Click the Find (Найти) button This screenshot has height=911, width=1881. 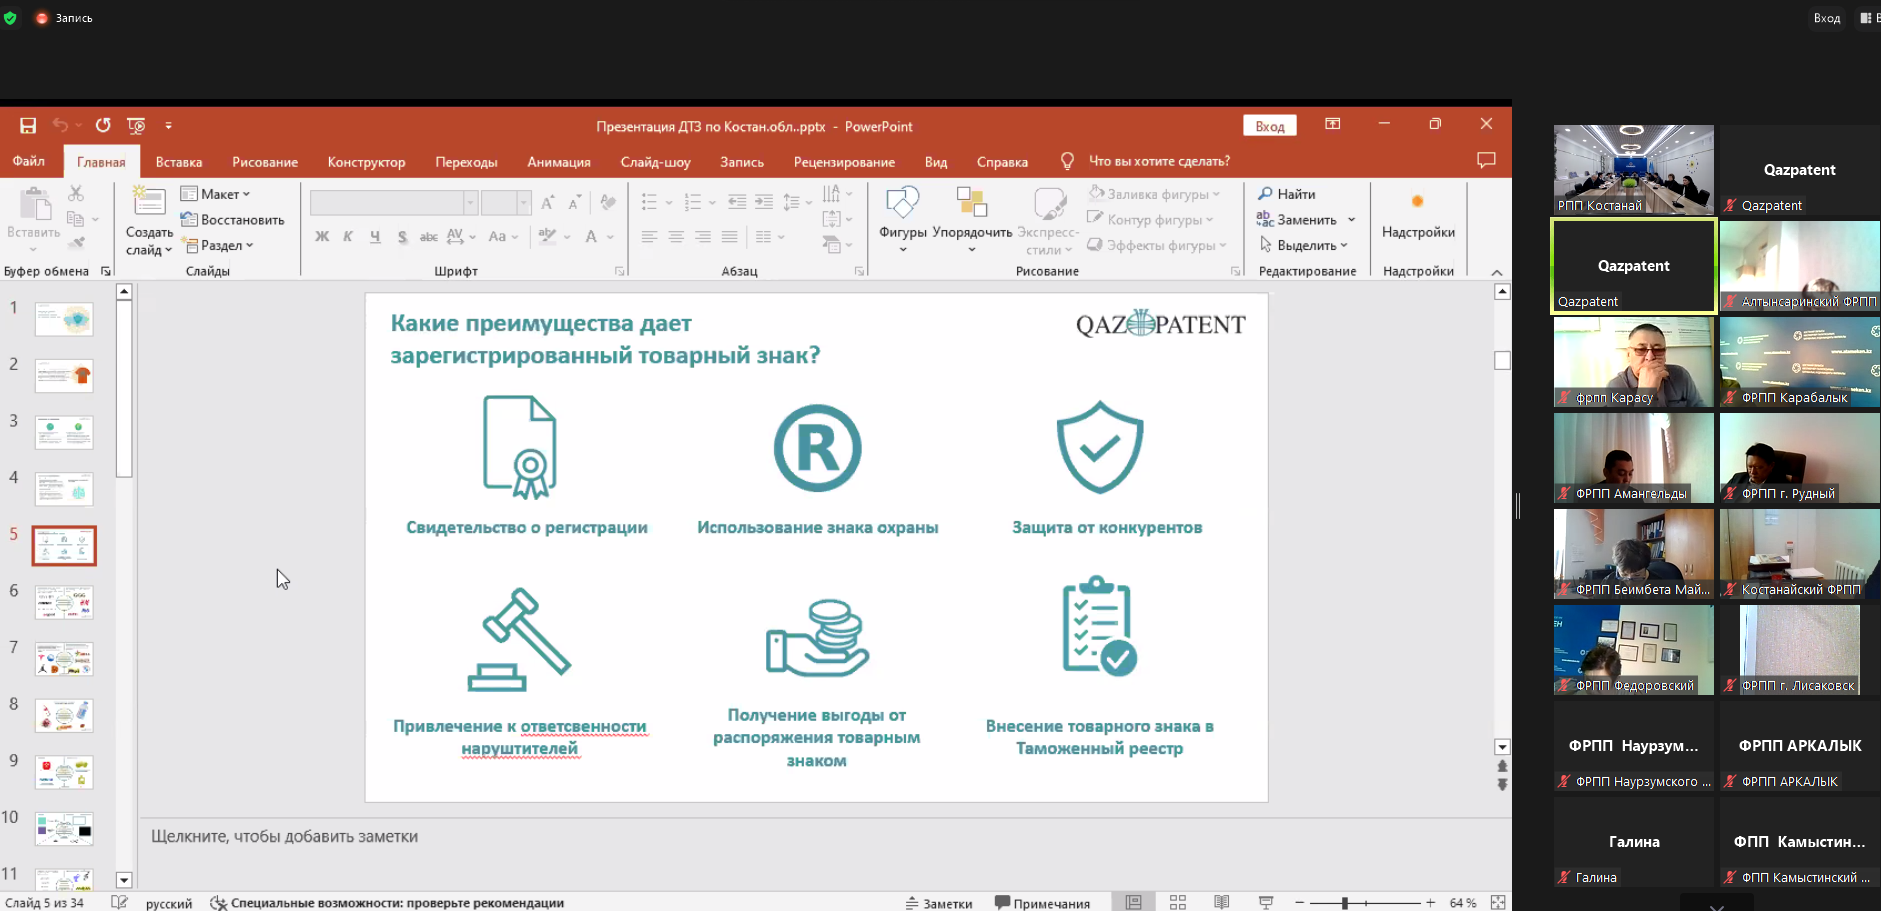coord(1287,194)
